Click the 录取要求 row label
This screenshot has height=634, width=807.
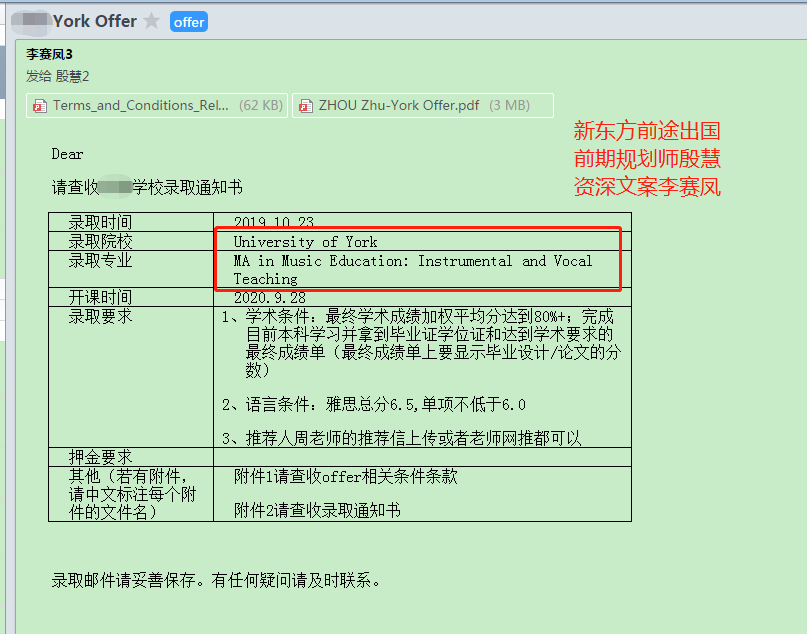(100, 316)
